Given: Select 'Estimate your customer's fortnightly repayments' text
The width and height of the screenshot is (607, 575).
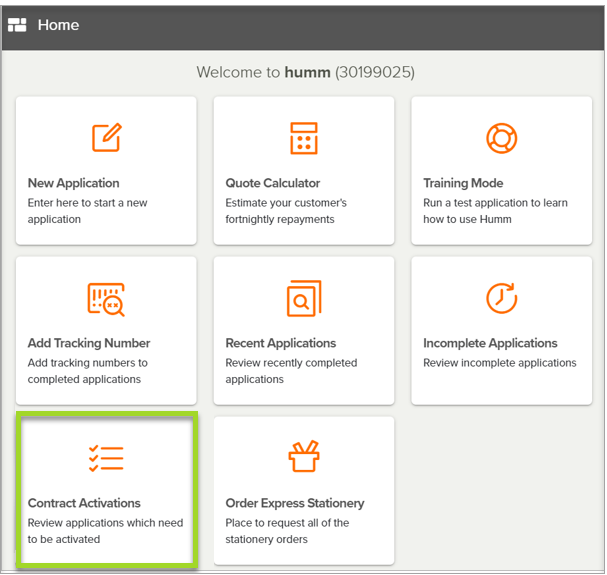Looking at the screenshot, I should coord(286,211).
